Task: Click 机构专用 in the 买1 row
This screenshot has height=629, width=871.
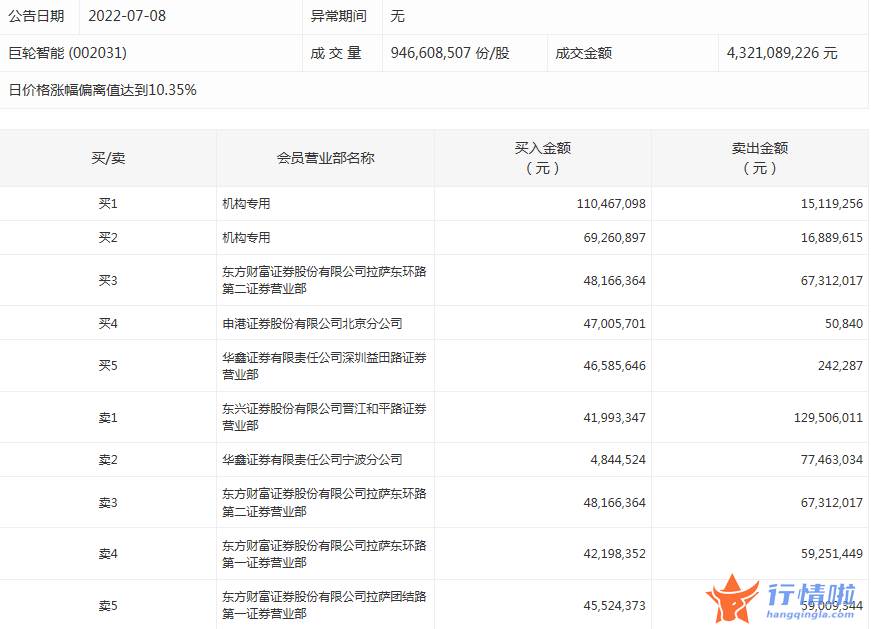Action: [246, 204]
